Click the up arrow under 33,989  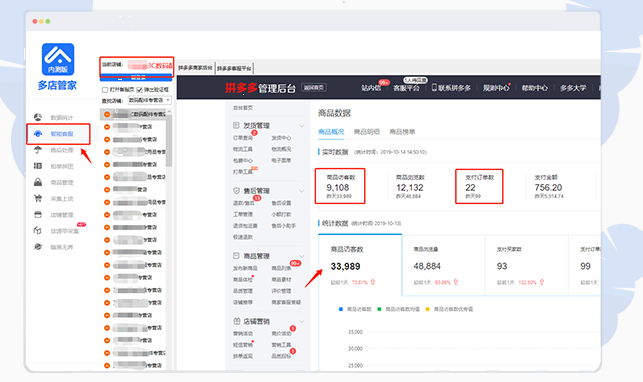tap(373, 282)
